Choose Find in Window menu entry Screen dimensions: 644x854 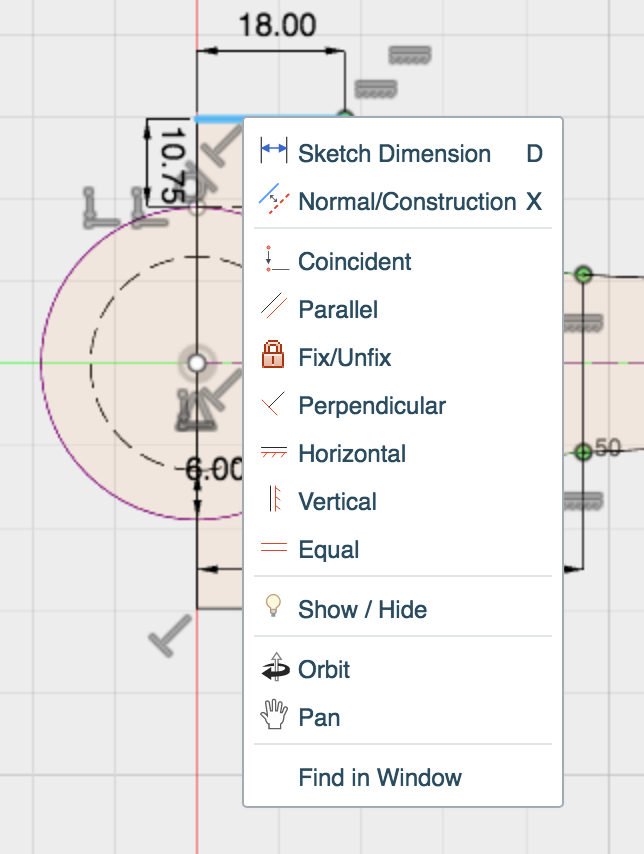tap(380, 777)
